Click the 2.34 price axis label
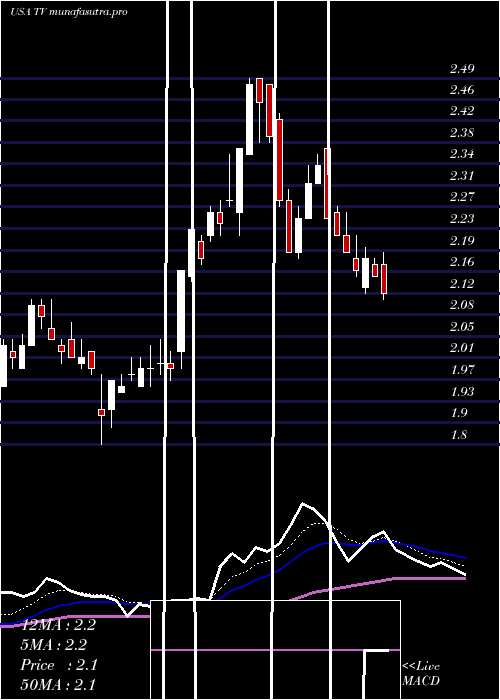Viewport: 500px width, 700px height. (462, 154)
